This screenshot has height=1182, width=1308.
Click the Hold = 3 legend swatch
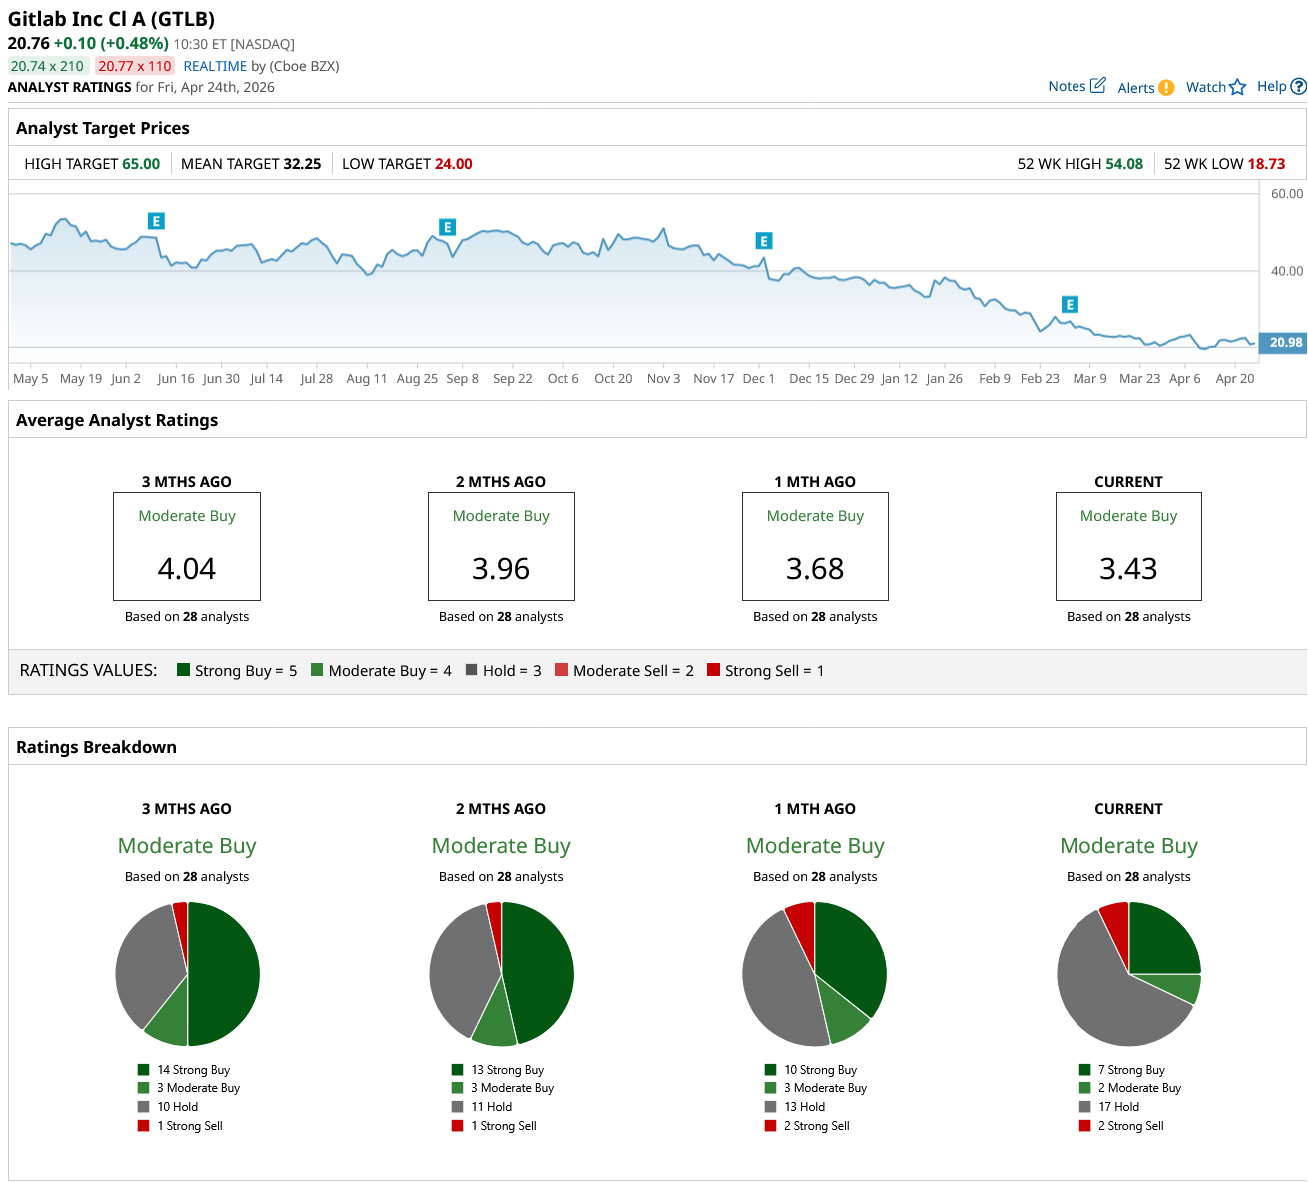tap(471, 670)
